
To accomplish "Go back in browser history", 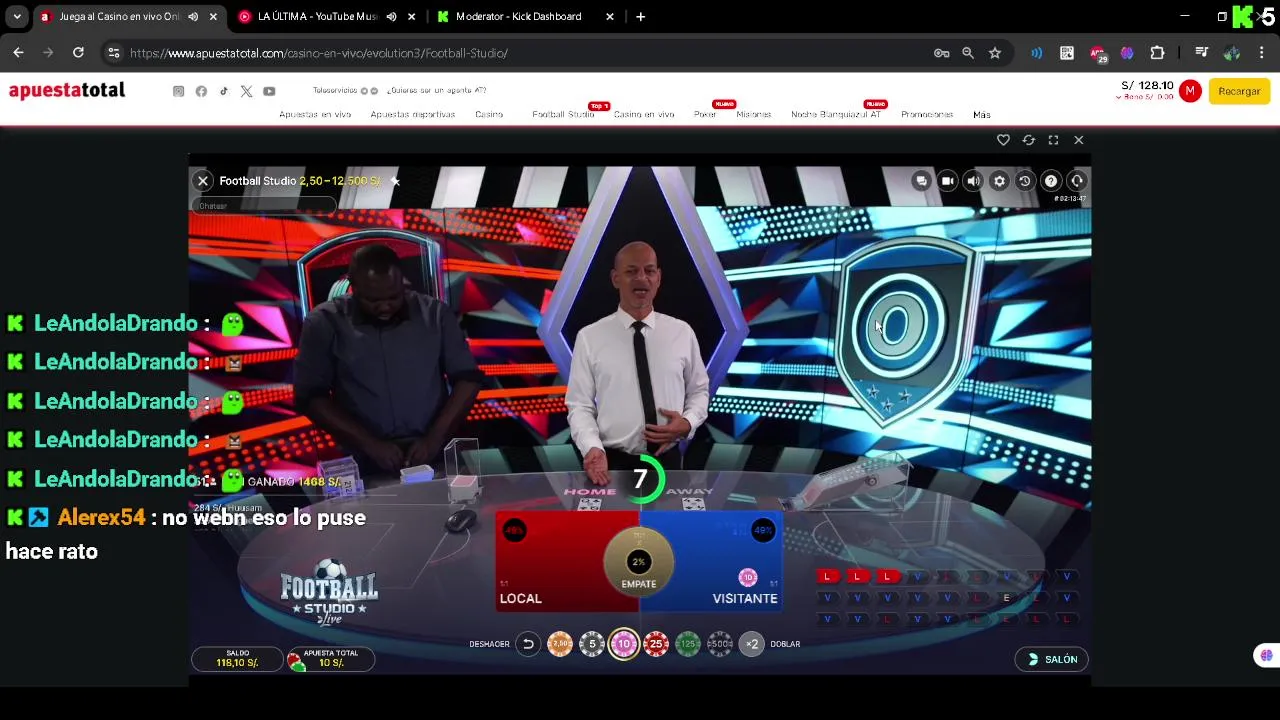I will 18,53.
